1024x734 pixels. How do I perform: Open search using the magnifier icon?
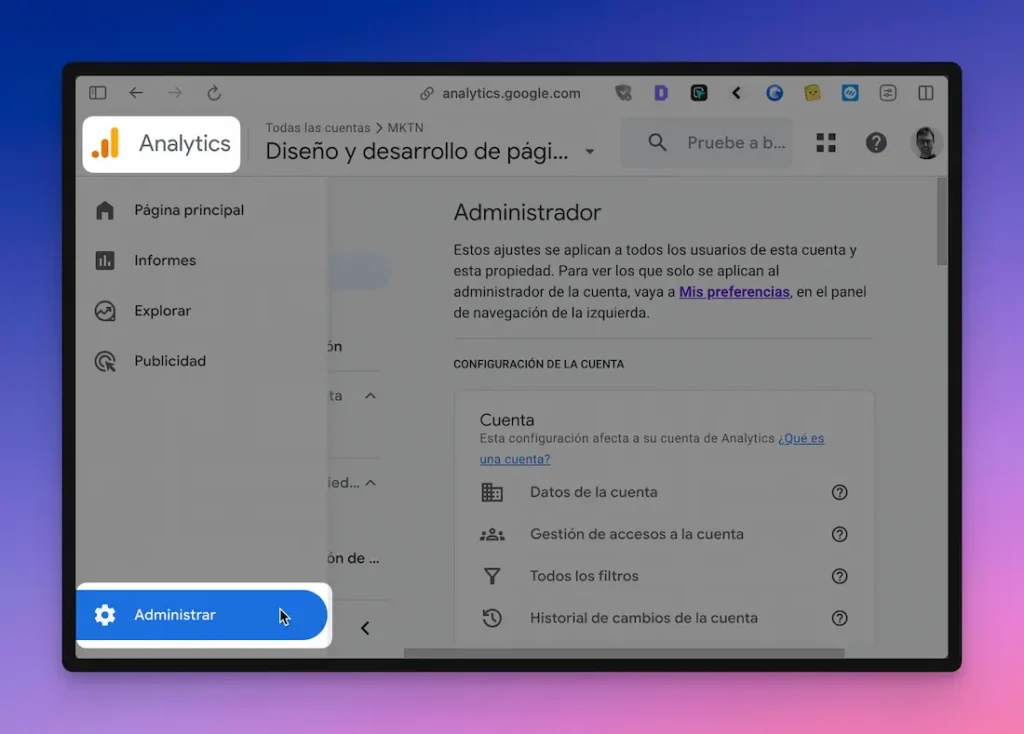click(x=656, y=142)
